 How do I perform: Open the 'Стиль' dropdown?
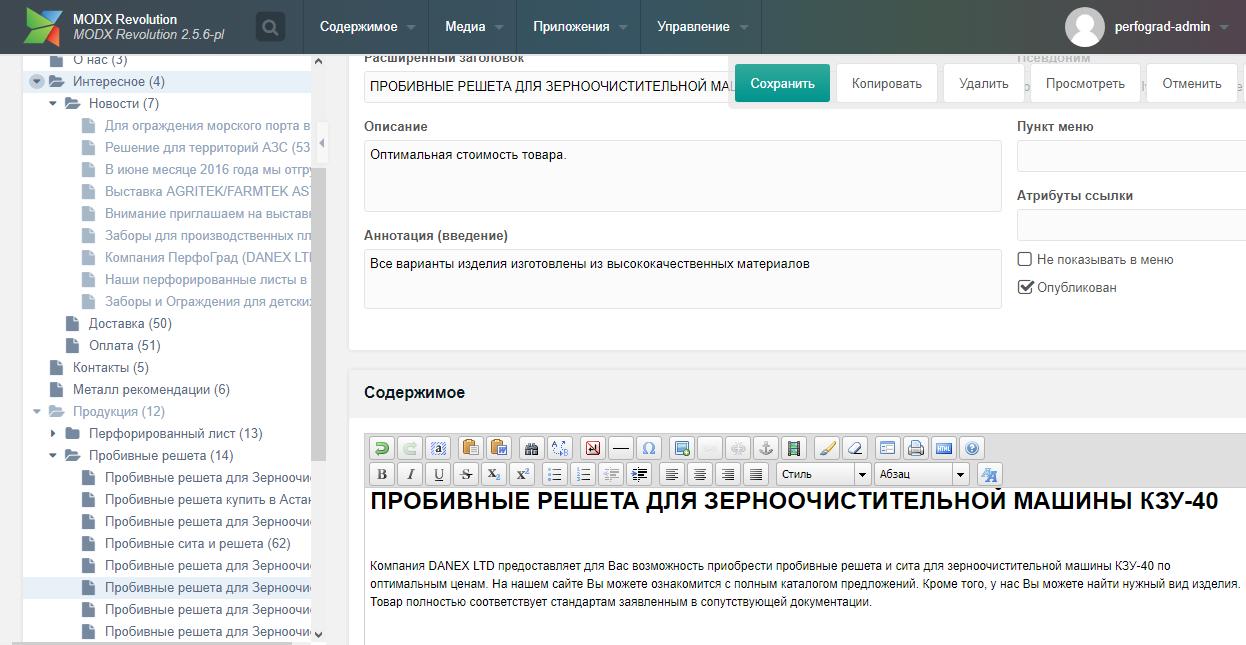pos(823,474)
